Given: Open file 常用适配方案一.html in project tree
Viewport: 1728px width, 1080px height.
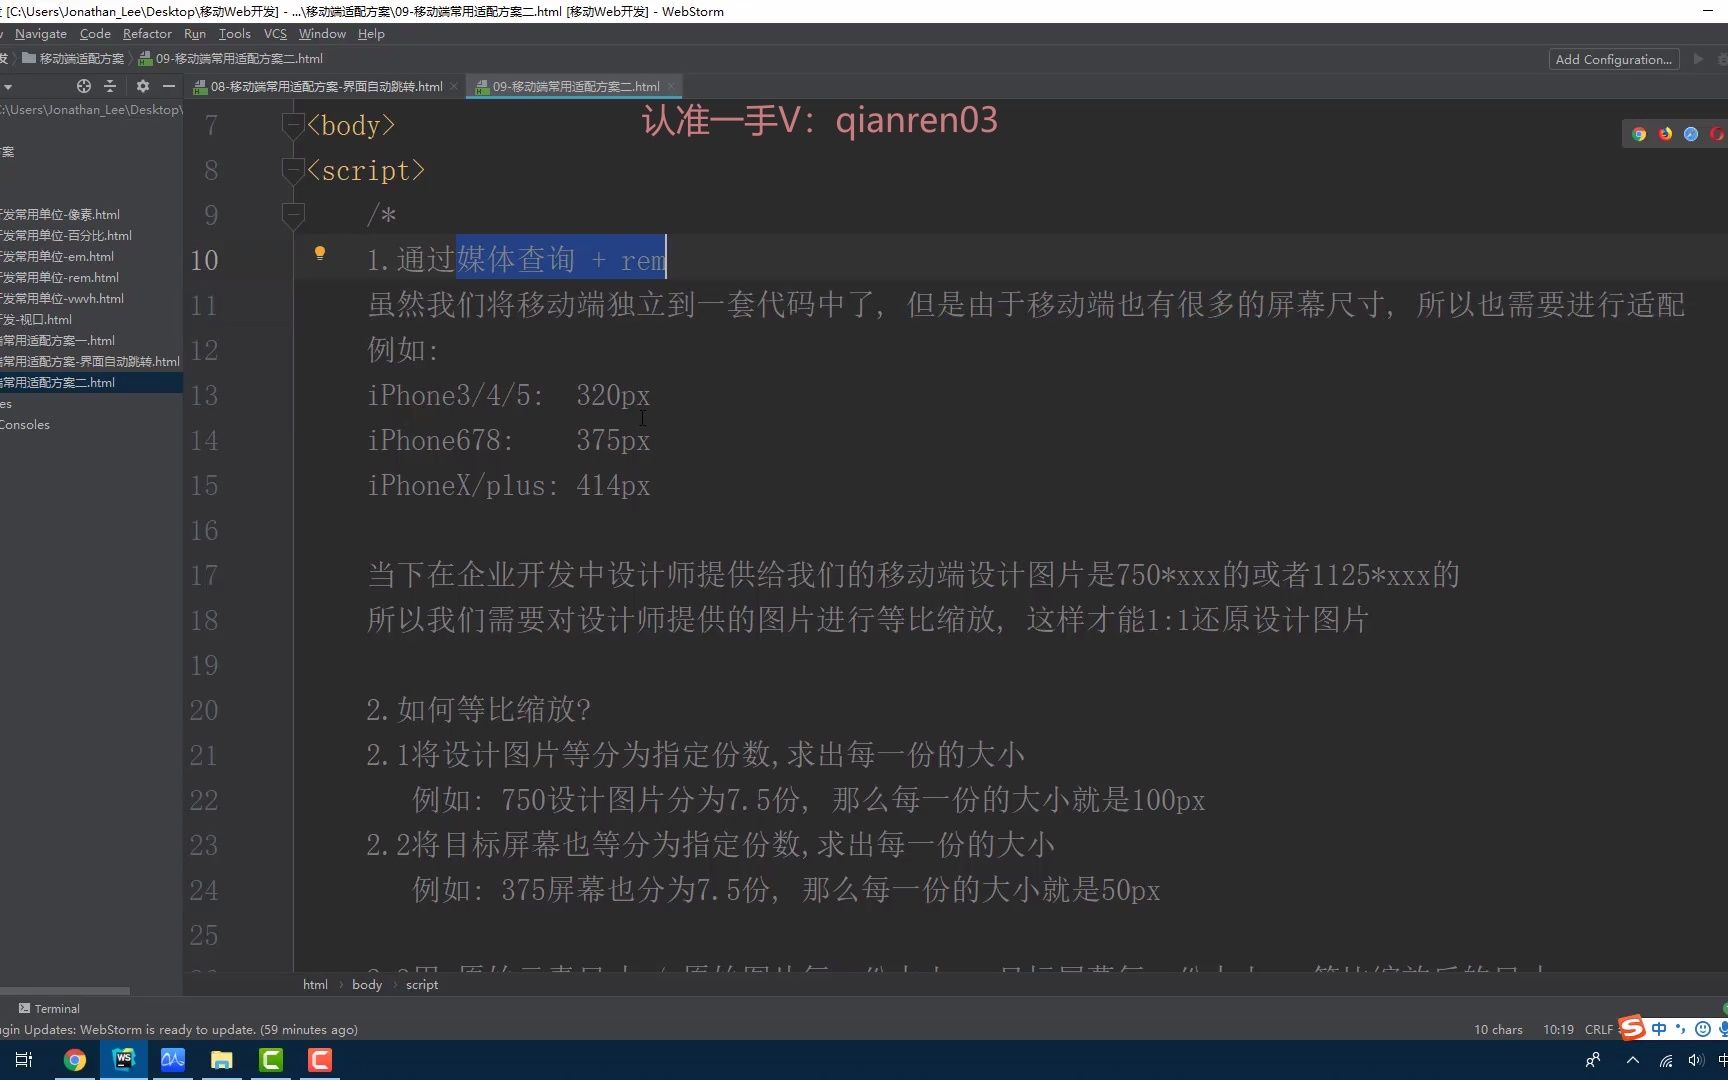Looking at the screenshot, I should click(58, 341).
